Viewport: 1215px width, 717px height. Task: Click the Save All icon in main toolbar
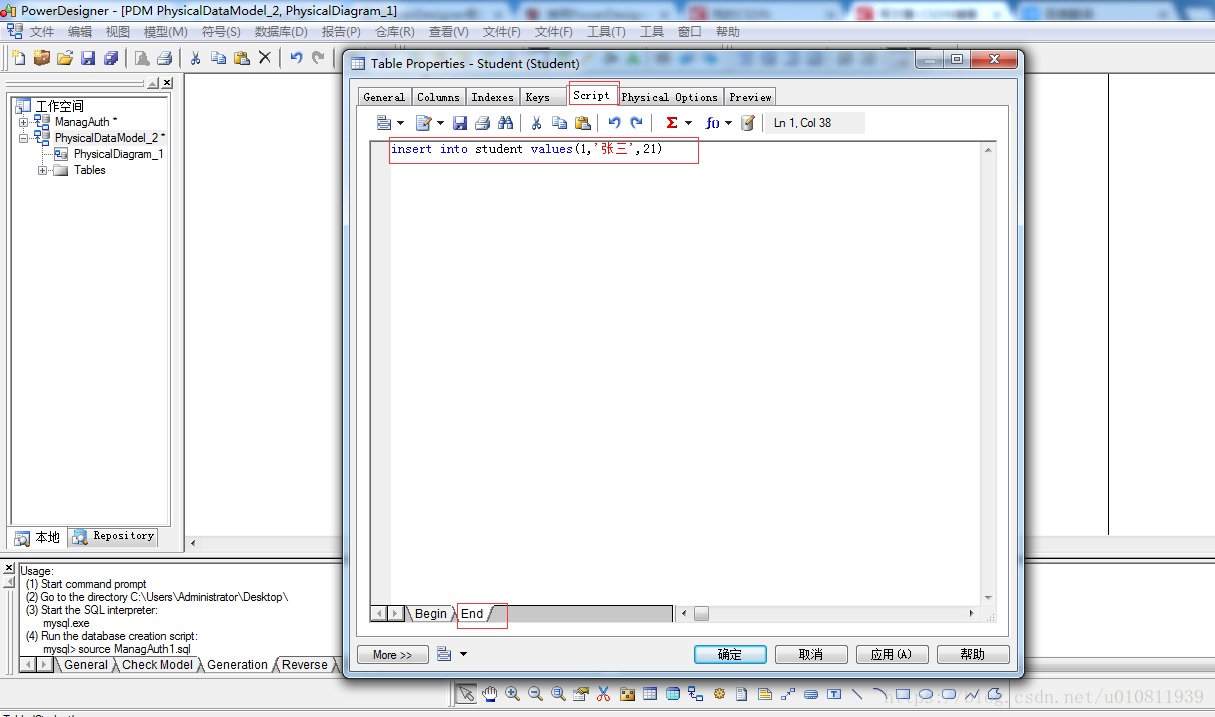coord(111,58)
